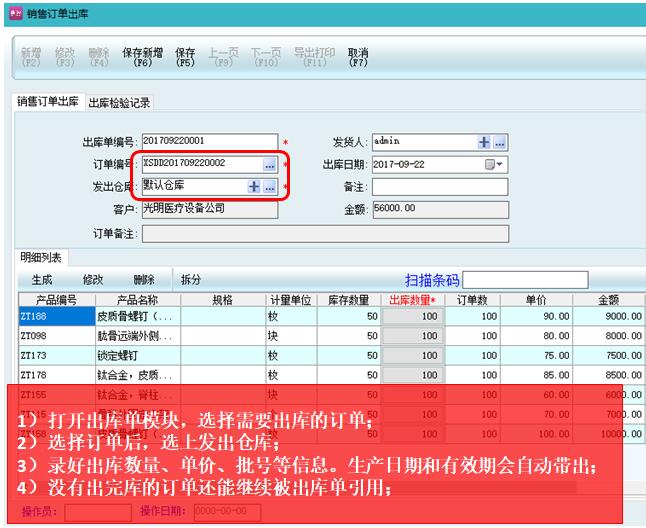Click the 出库数量 cell for ZT188
Screen dimensions: 646x528
(x=412, y=317)
